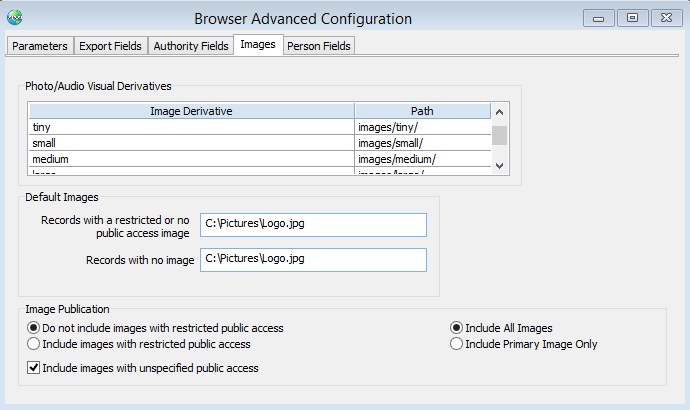Screen dimensions: 690x410
Task: Minimize the Browser Advanced Configuration window
Action: (598, 18)
